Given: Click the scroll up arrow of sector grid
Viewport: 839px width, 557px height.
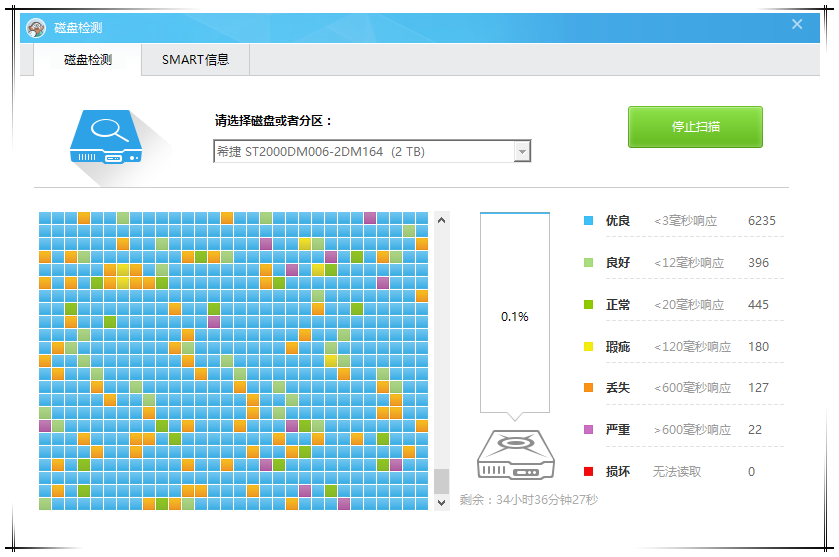Looking at the screenshot, I should tap(442, 219).
